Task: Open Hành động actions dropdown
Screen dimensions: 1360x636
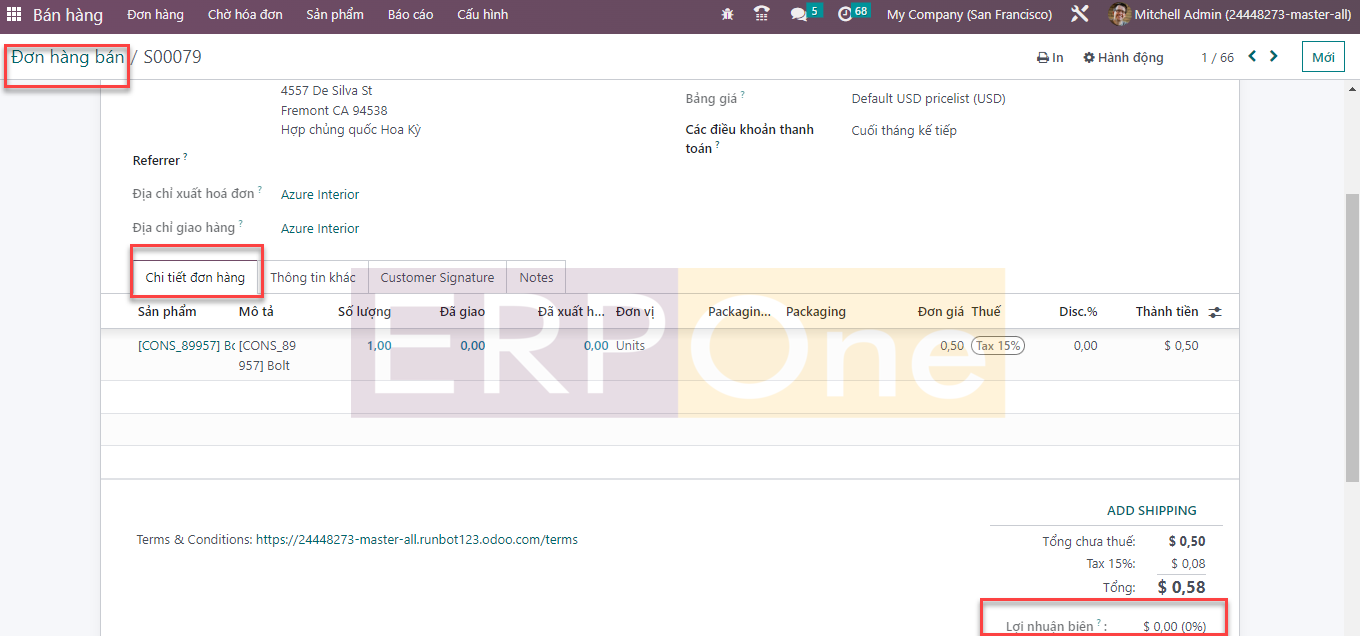Action: tap(1123, 58)
